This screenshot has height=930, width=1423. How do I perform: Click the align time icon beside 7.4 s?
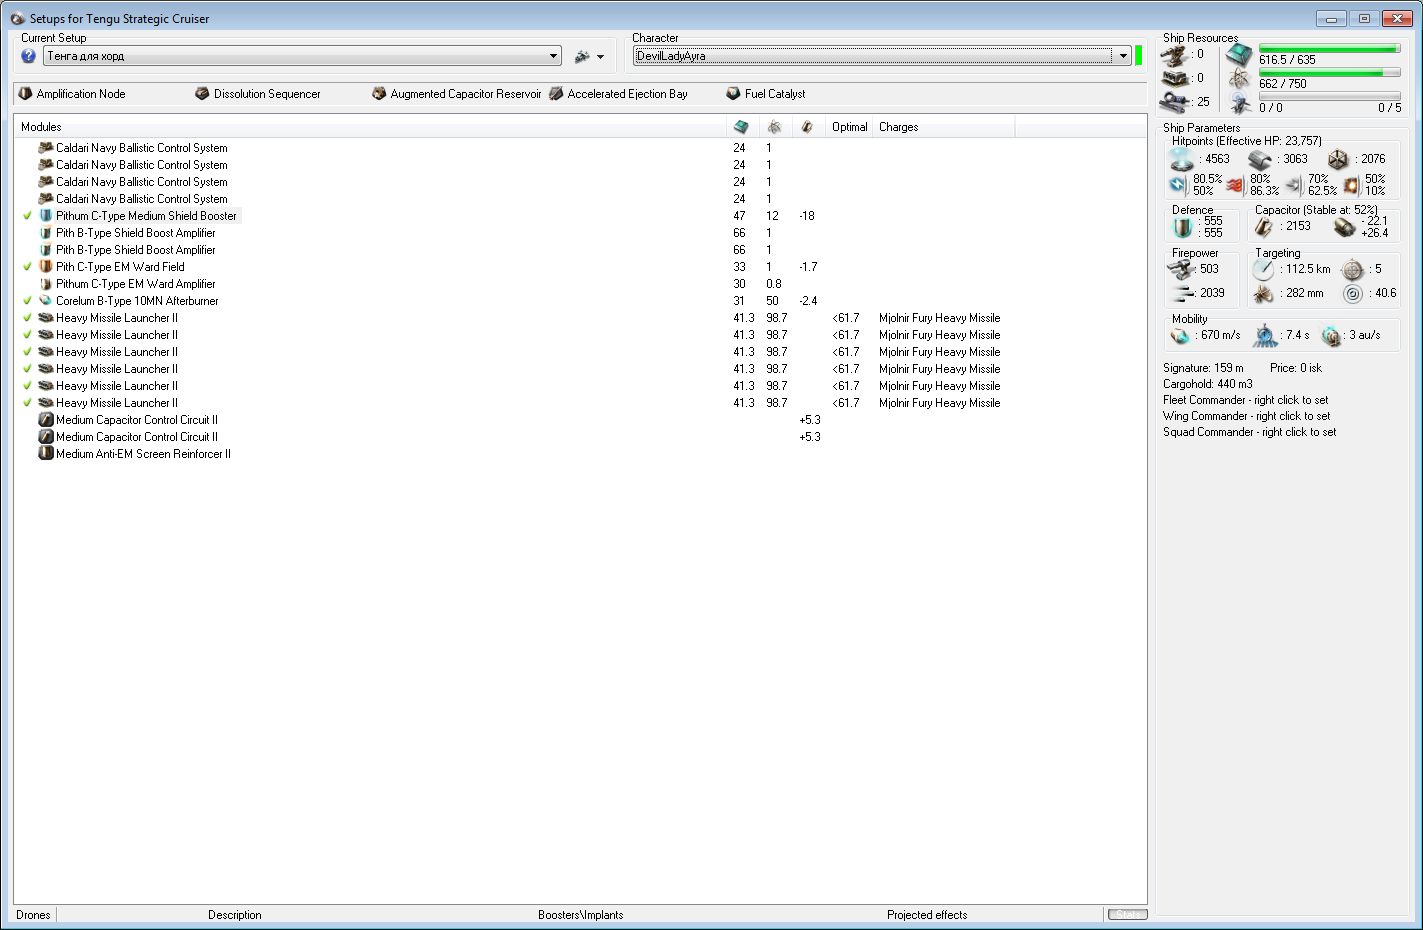tap(1266, 336)
